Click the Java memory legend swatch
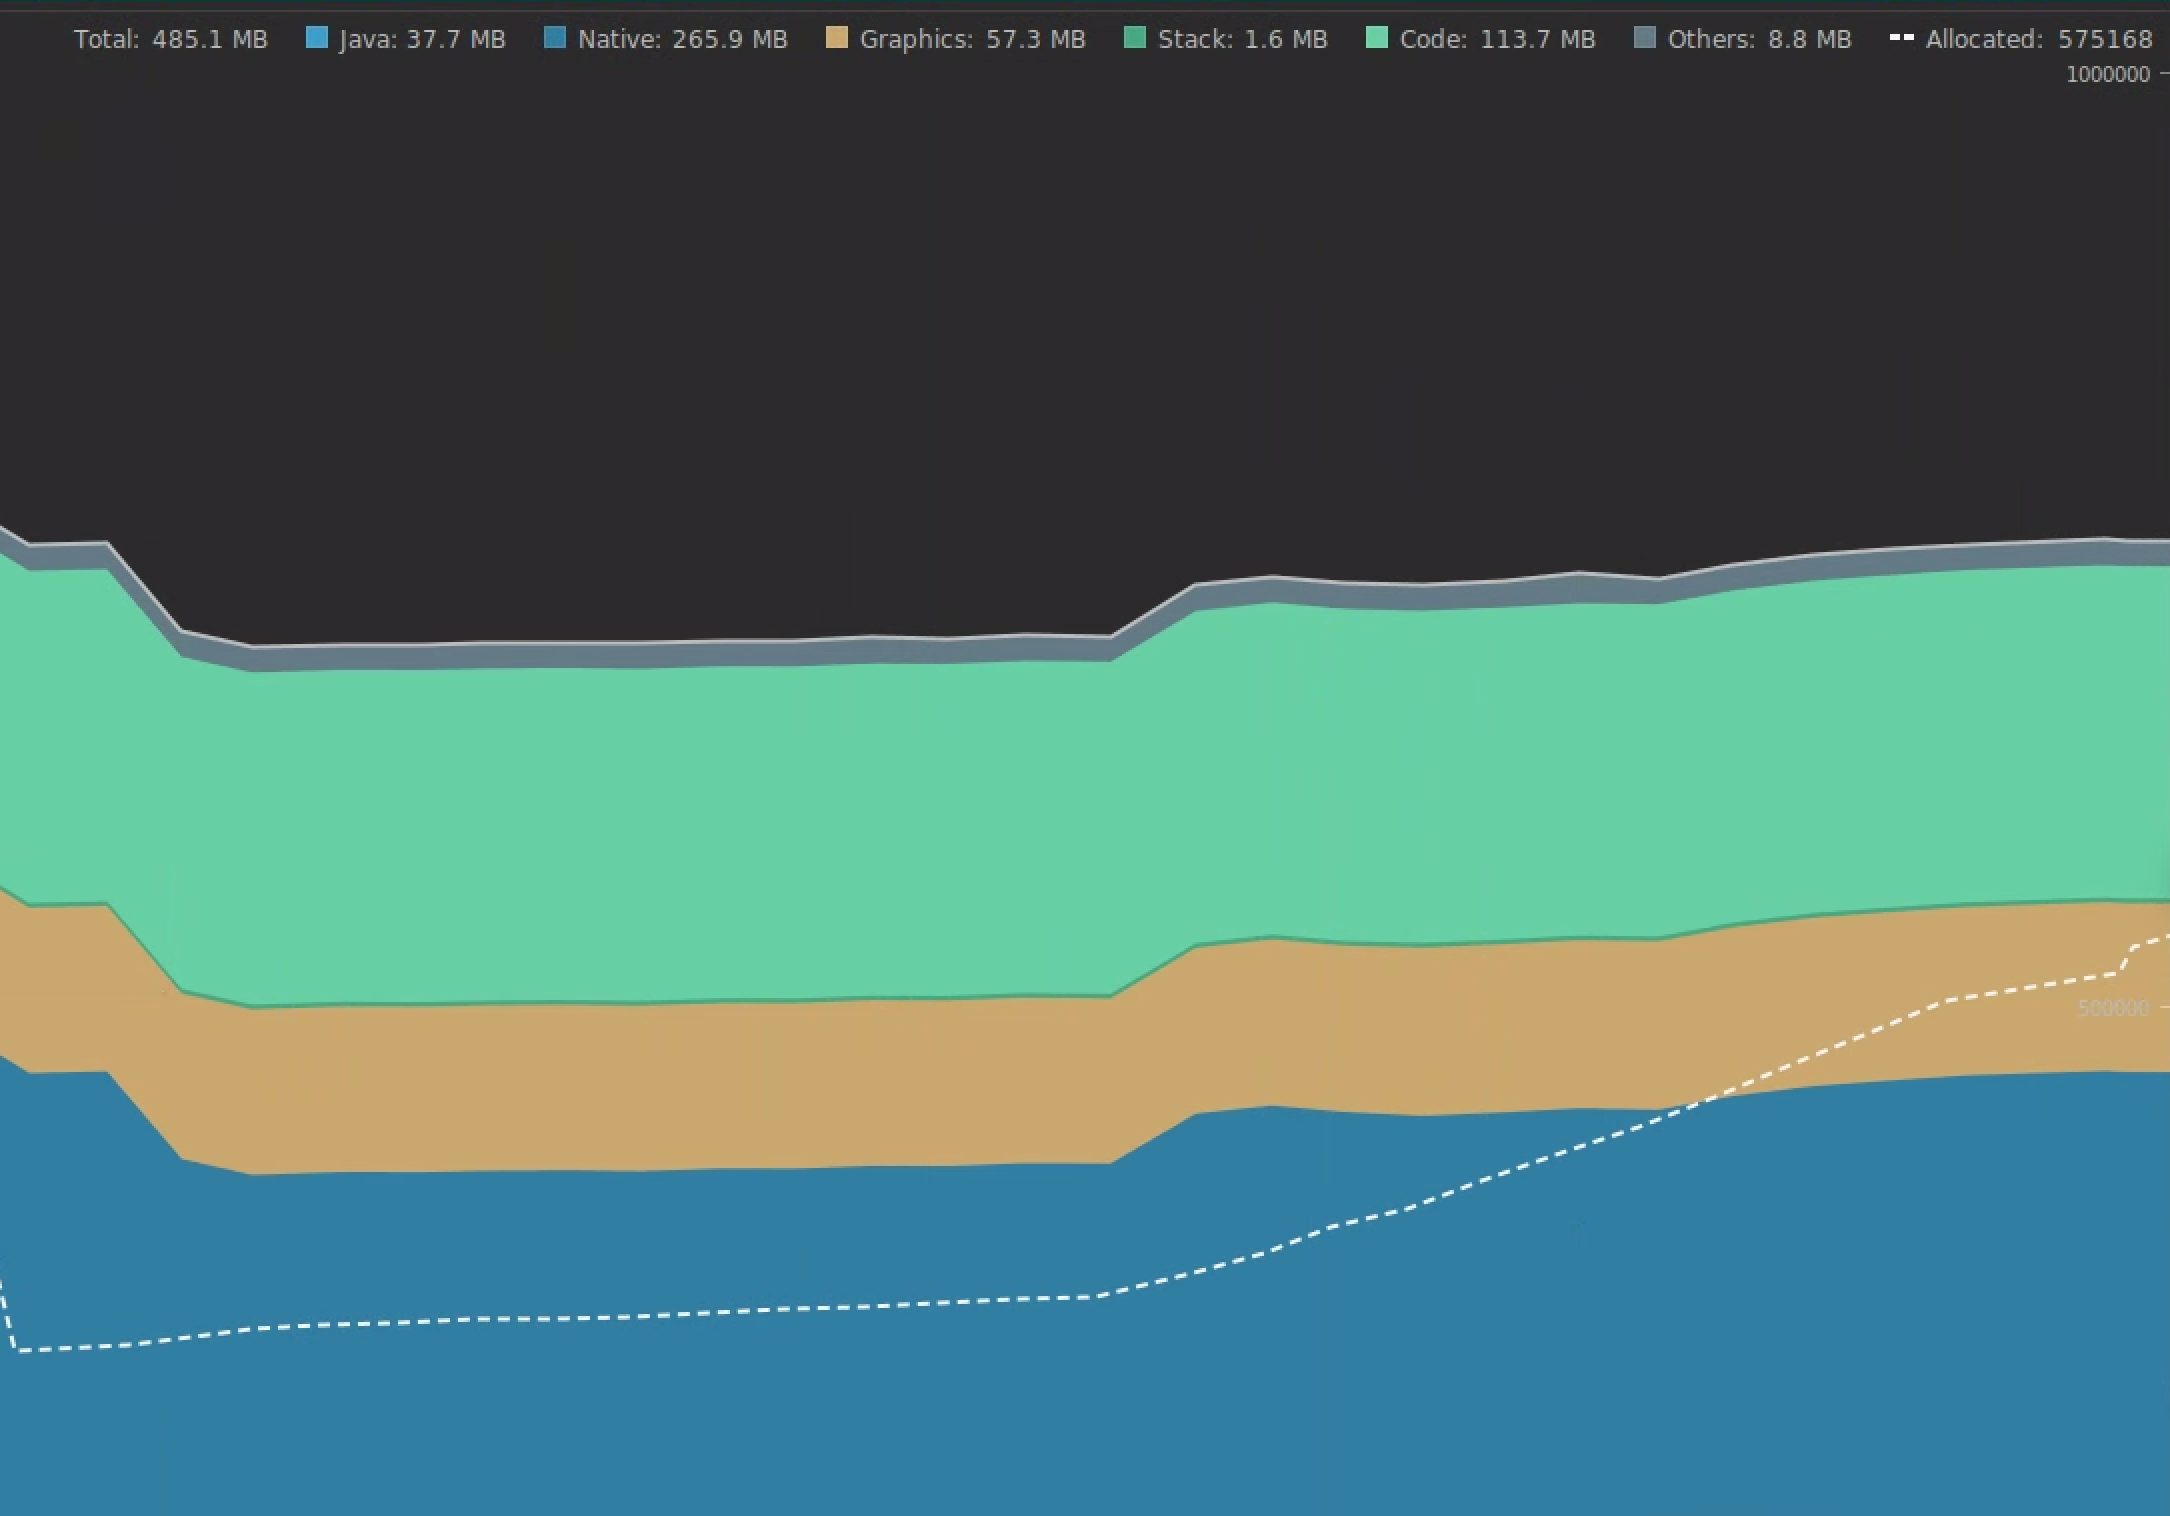Viewport: 2170px width, 1516px height. (x=318, y=39)
